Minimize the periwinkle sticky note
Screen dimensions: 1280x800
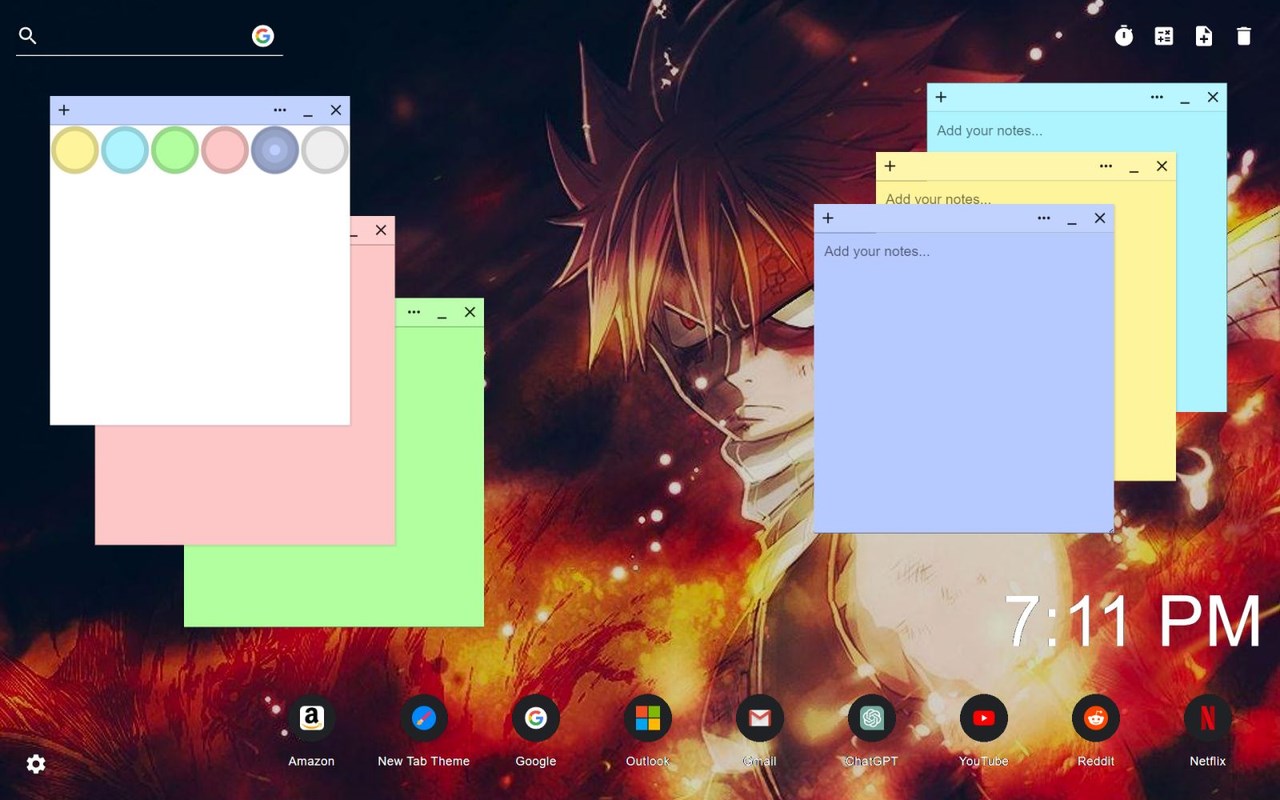[x=1072, y=219]
